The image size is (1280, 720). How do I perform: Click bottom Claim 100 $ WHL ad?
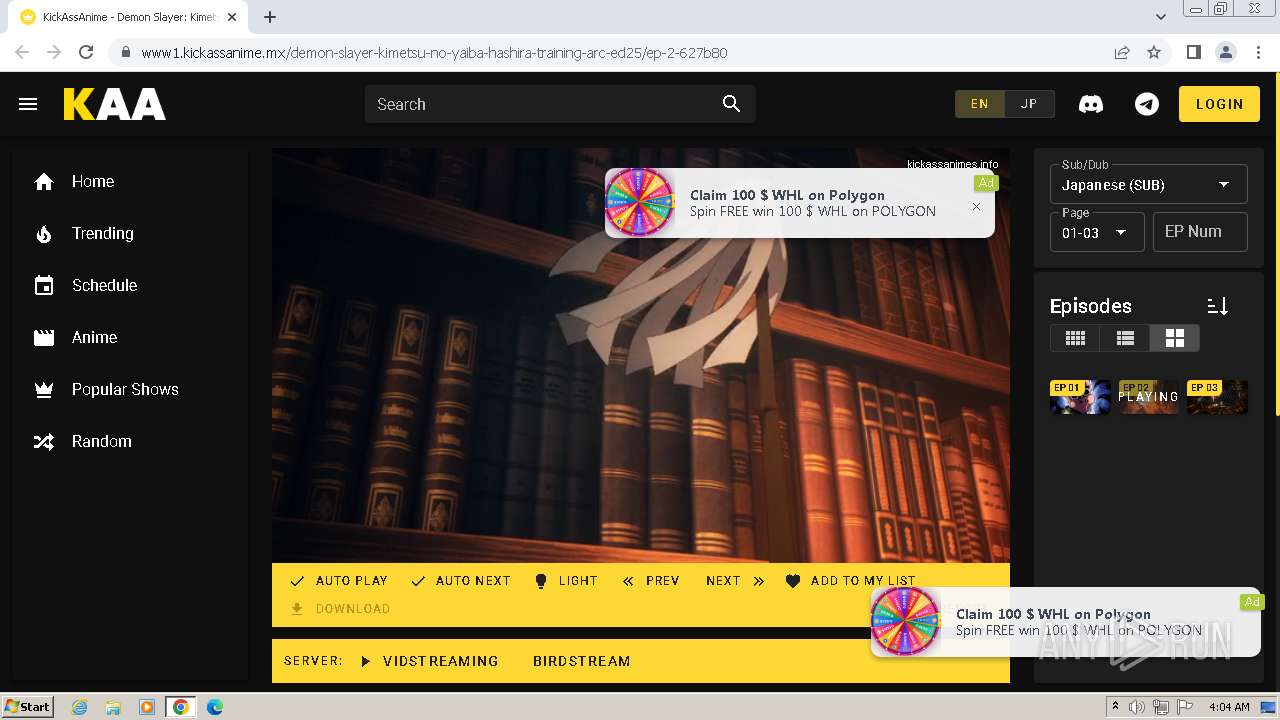(1067, 622)
